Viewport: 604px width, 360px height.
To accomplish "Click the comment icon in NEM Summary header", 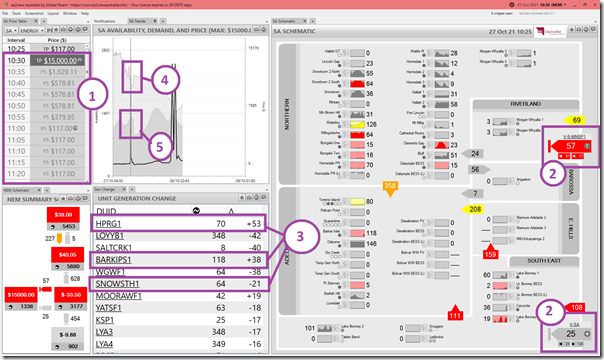I will 86,198.
